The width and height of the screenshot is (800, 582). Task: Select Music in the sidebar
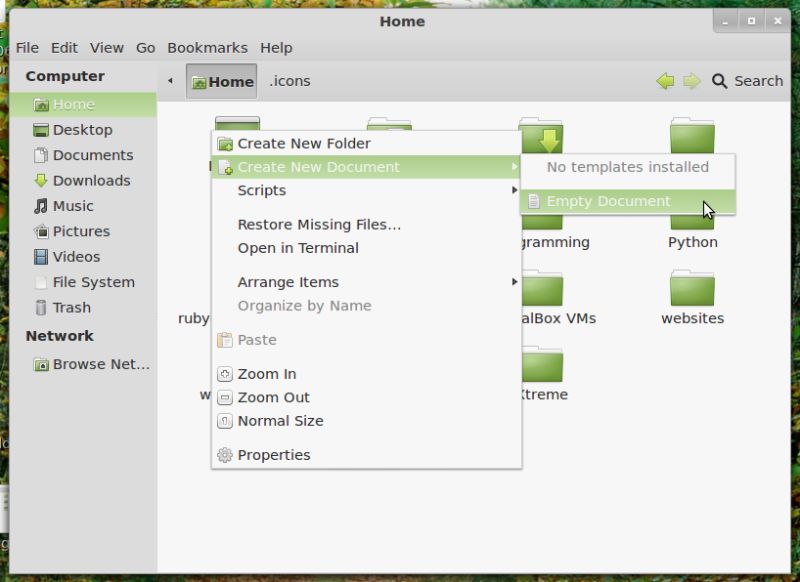coord(68,206)
